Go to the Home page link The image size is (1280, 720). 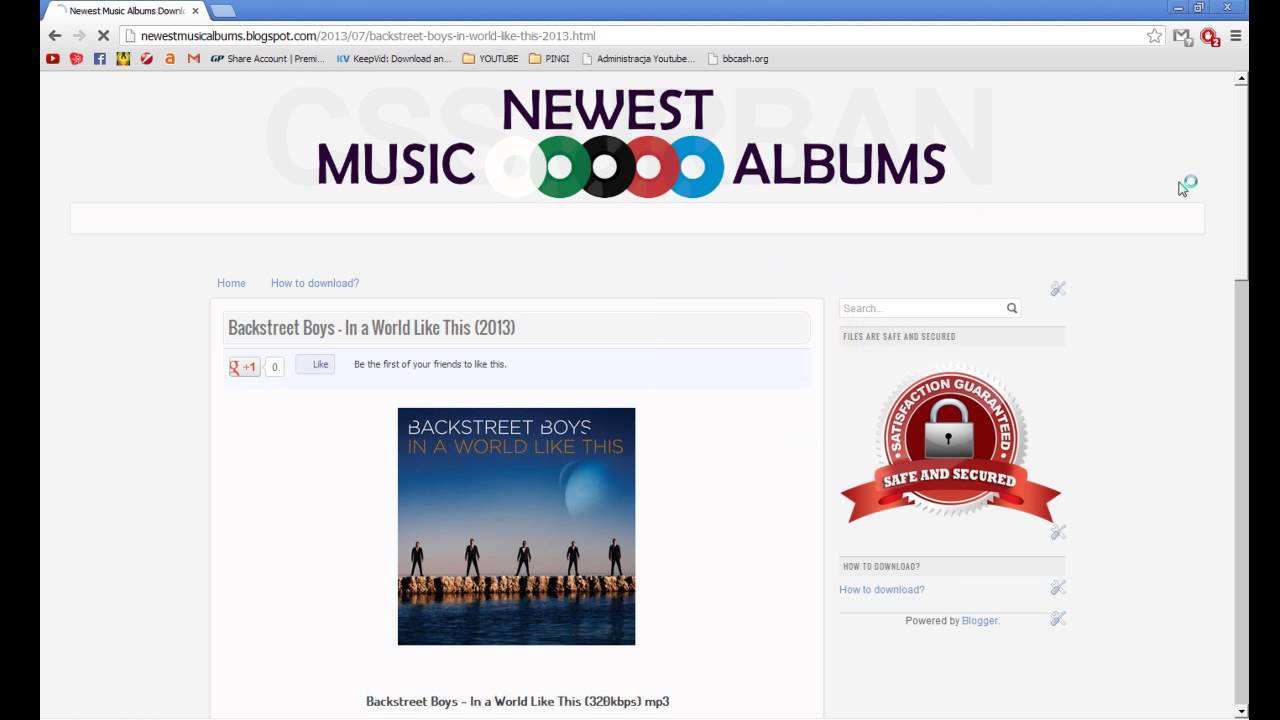pos(231,283)
